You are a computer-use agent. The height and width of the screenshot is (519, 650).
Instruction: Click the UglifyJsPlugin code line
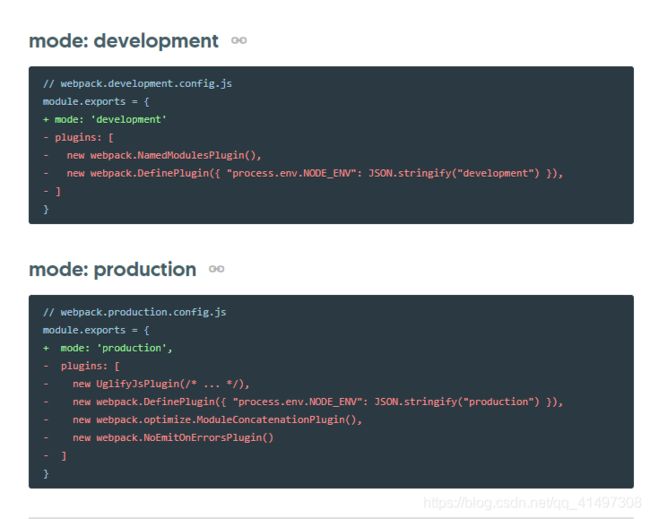(x=146, y=384)
